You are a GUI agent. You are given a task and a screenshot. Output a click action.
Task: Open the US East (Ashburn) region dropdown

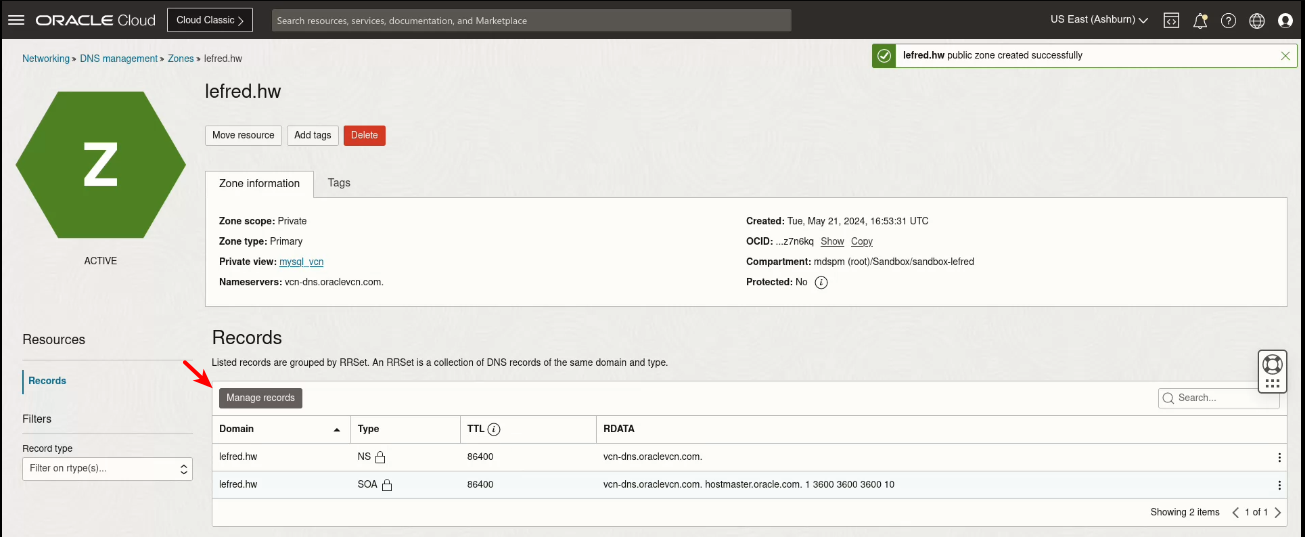[1099, 20]
